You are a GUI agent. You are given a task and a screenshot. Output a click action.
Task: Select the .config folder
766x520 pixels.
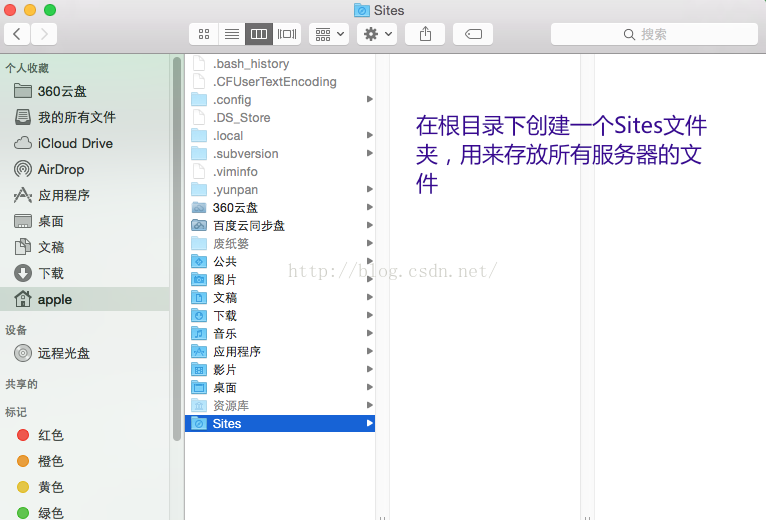click(280, 100)
